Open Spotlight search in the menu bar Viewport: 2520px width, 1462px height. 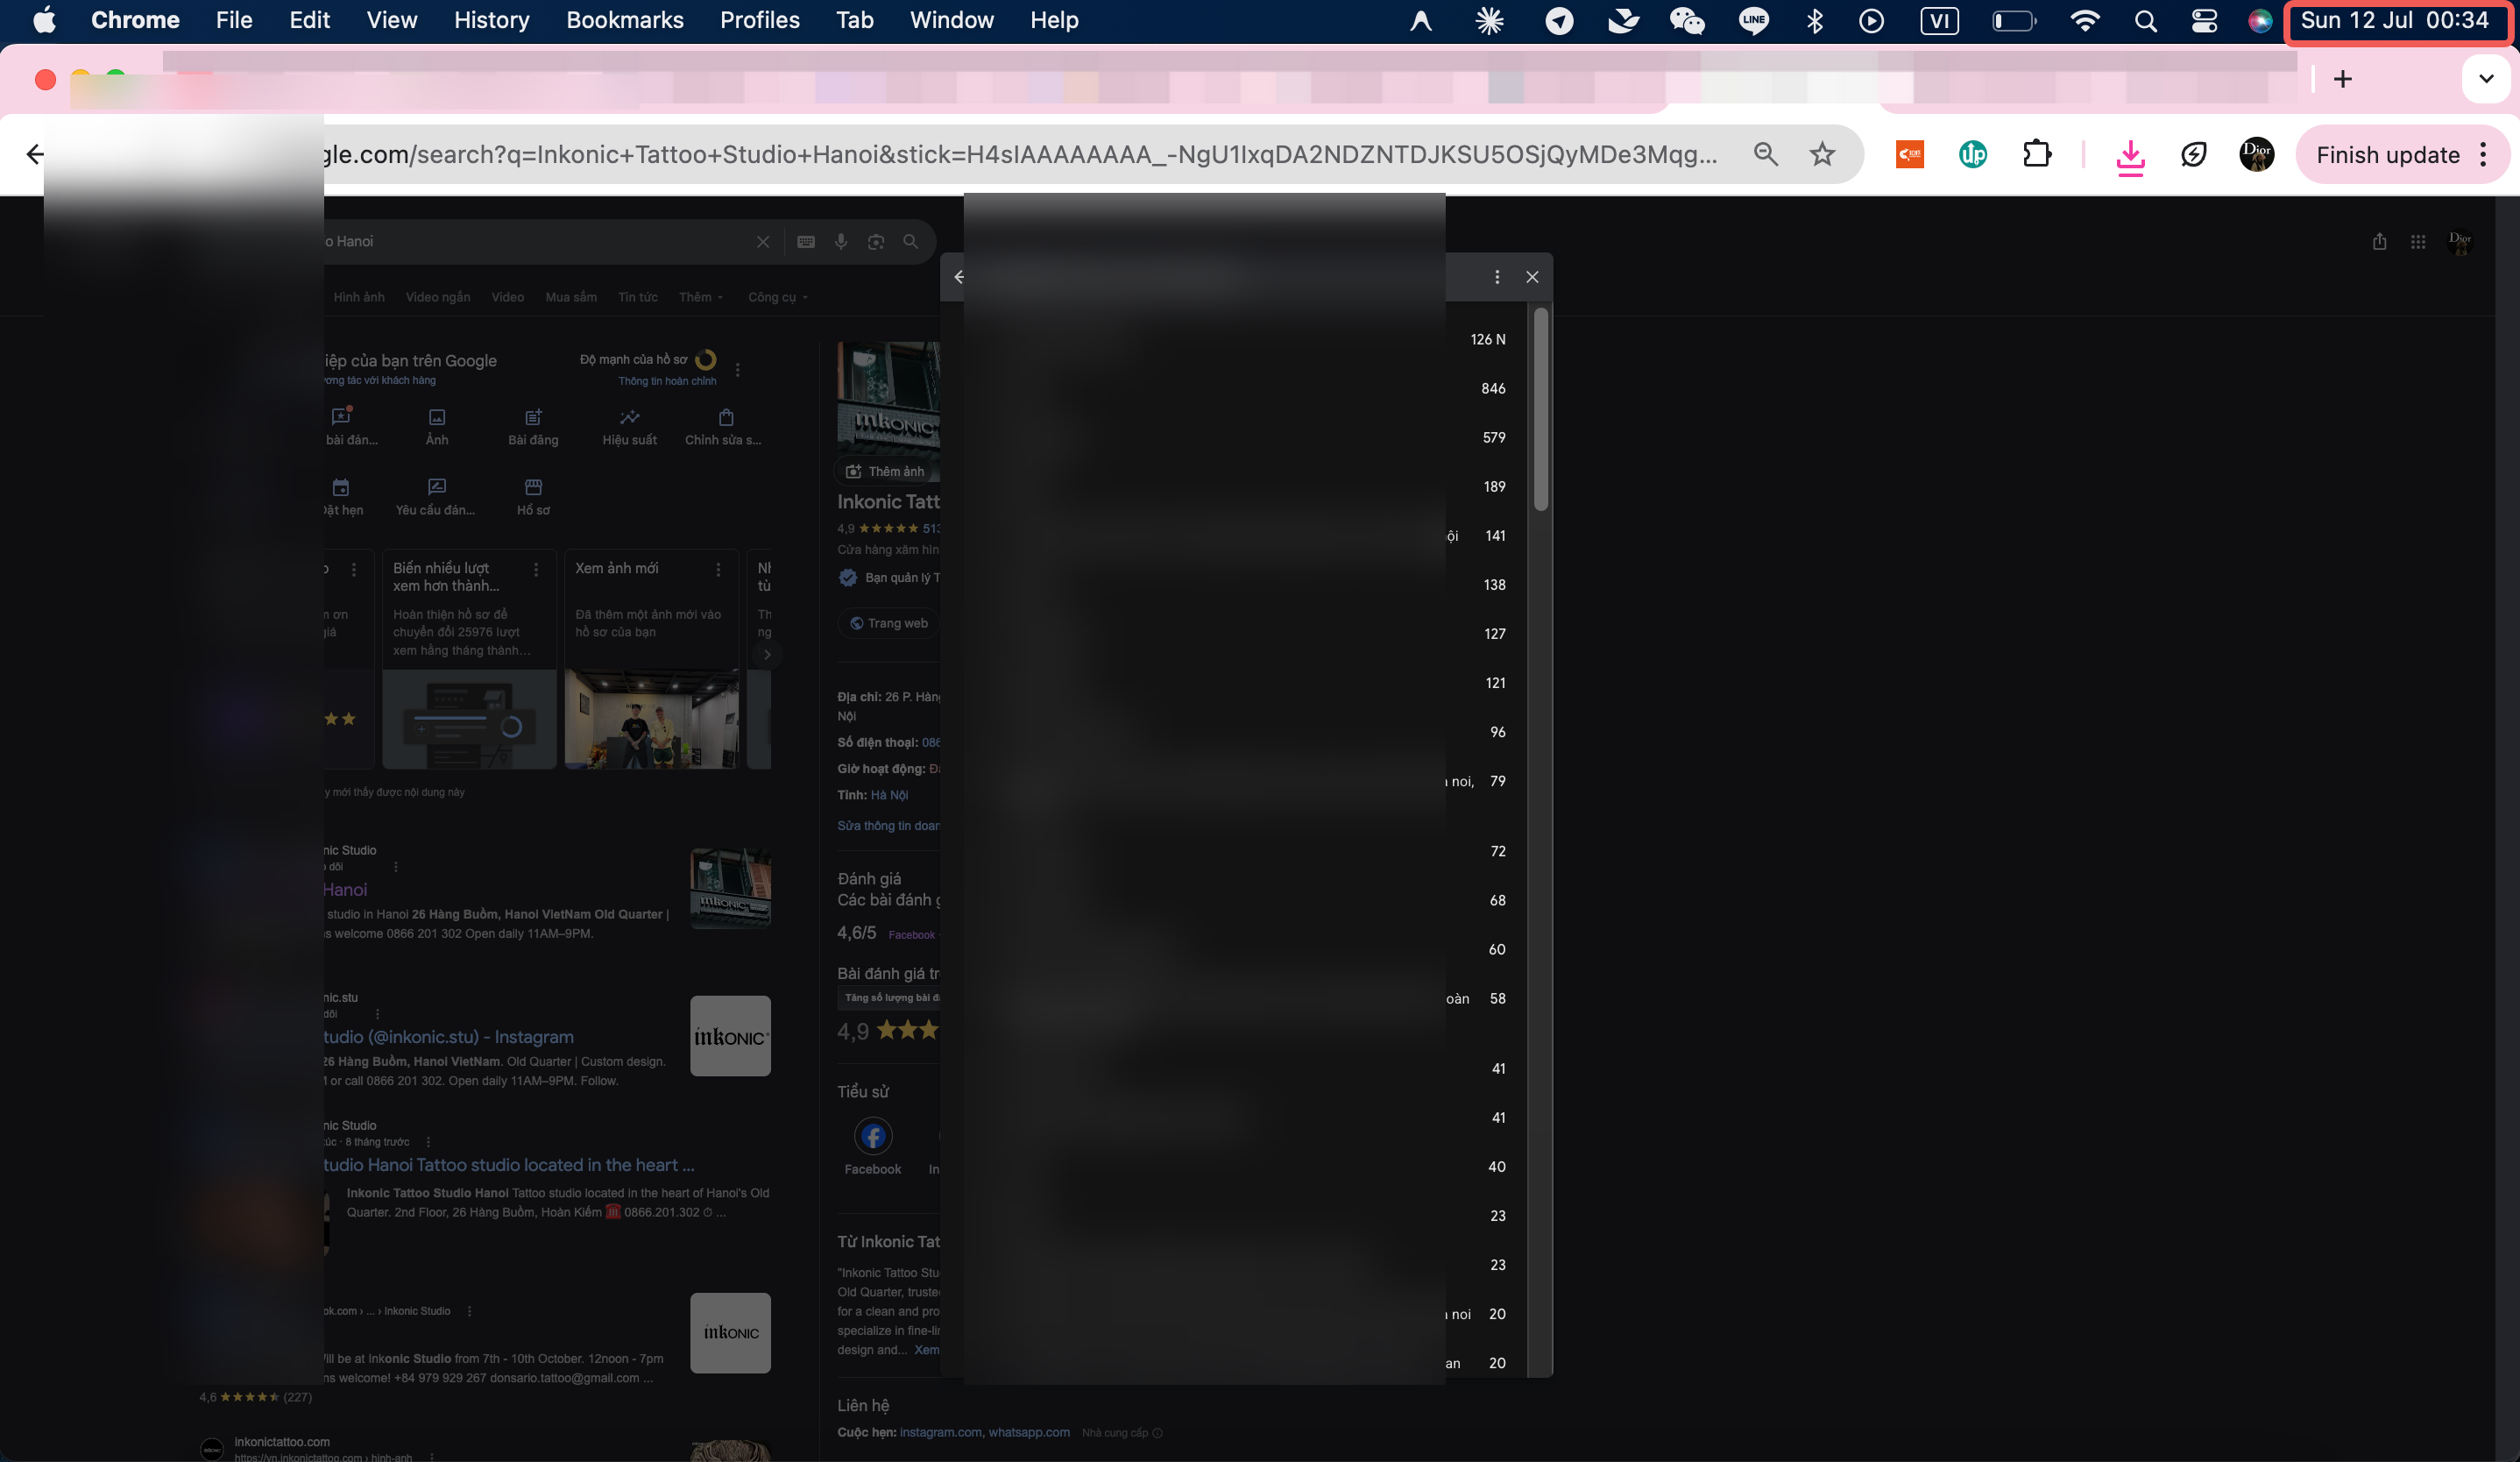tap(2145, 20)
